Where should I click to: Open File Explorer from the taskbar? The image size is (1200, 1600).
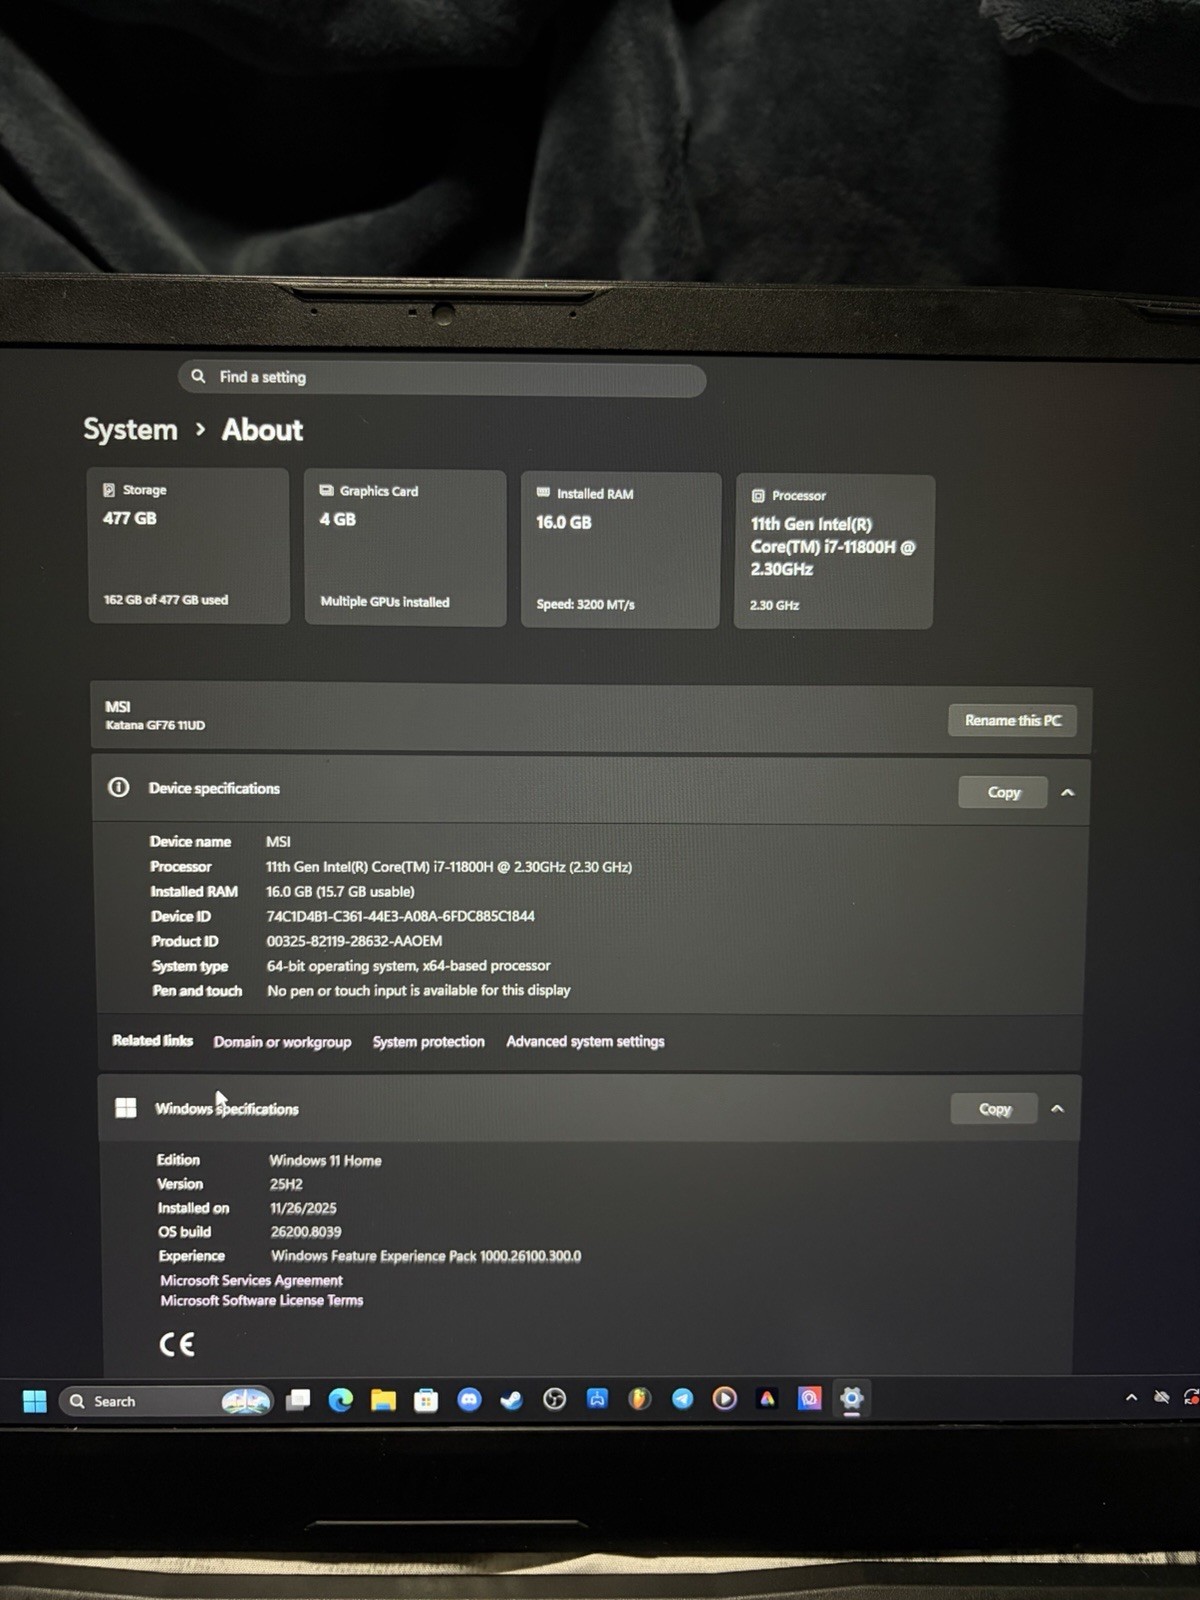coord(383,1400)
